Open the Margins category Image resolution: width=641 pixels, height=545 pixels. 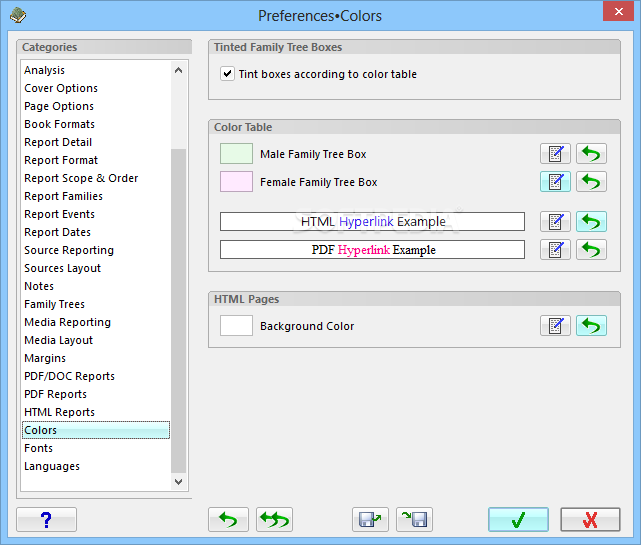[96, 358]
